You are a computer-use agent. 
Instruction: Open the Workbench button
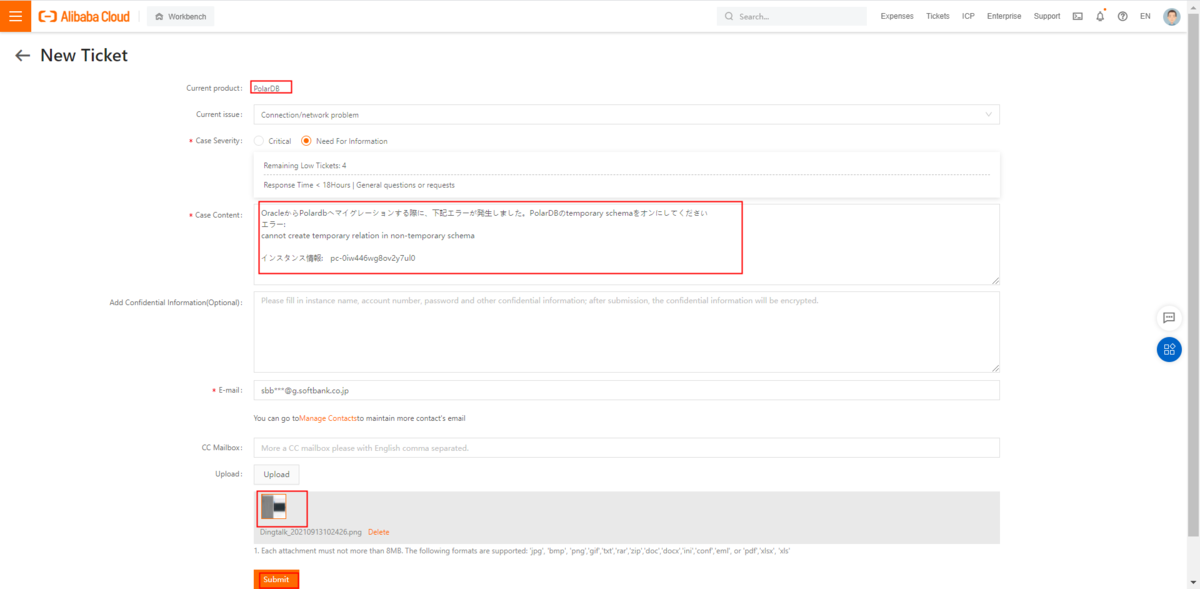(180, 16)
